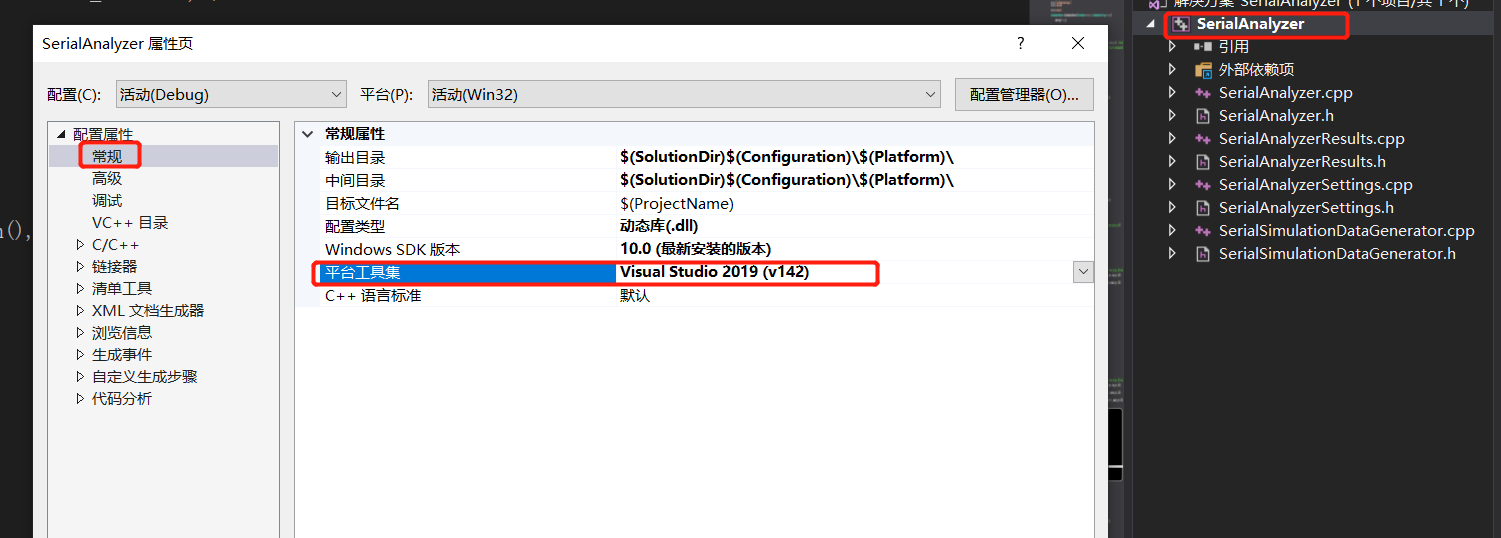Collapse the SerialAnalyzer project node in Solution Explorer
The height and width of the screenshot is (538, 1501).
coord(1152,24)
